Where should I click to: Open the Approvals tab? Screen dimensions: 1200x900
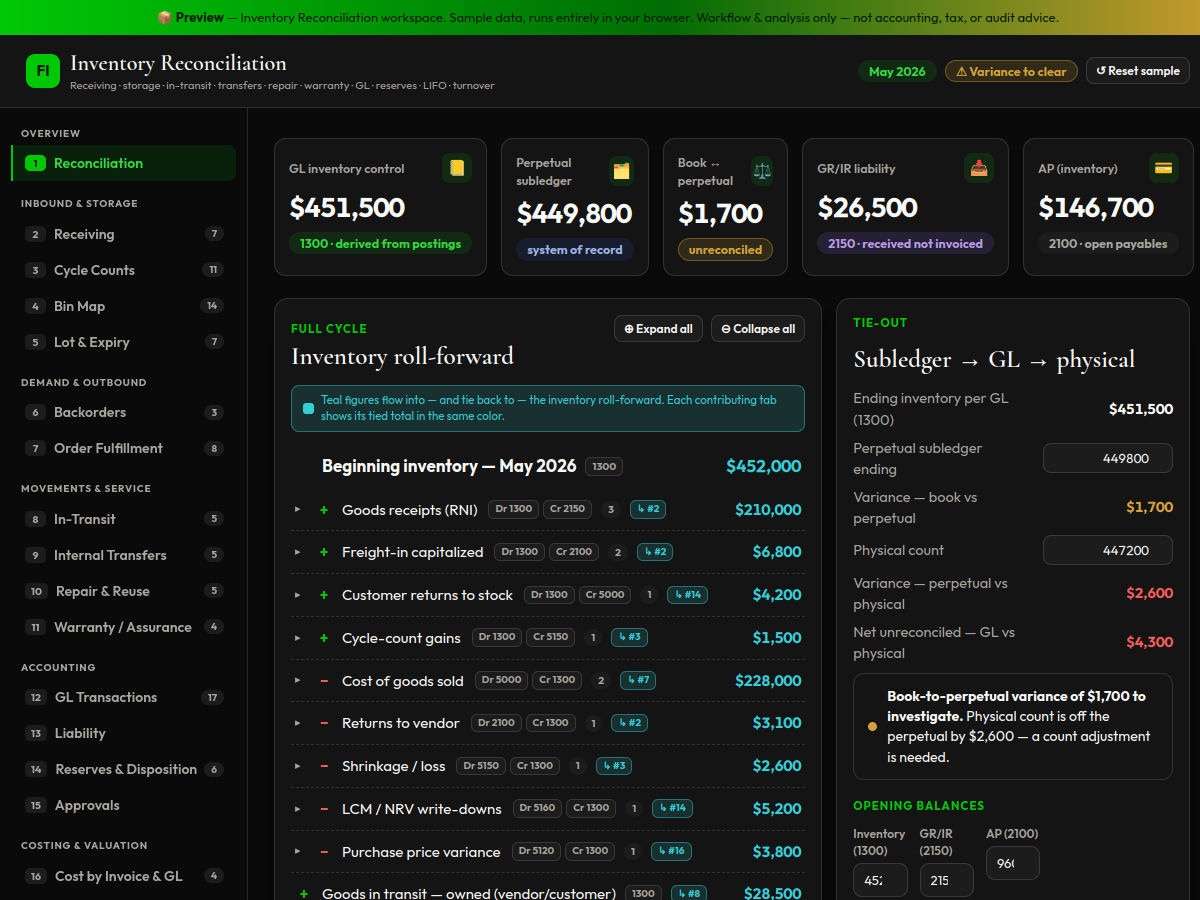123,805
